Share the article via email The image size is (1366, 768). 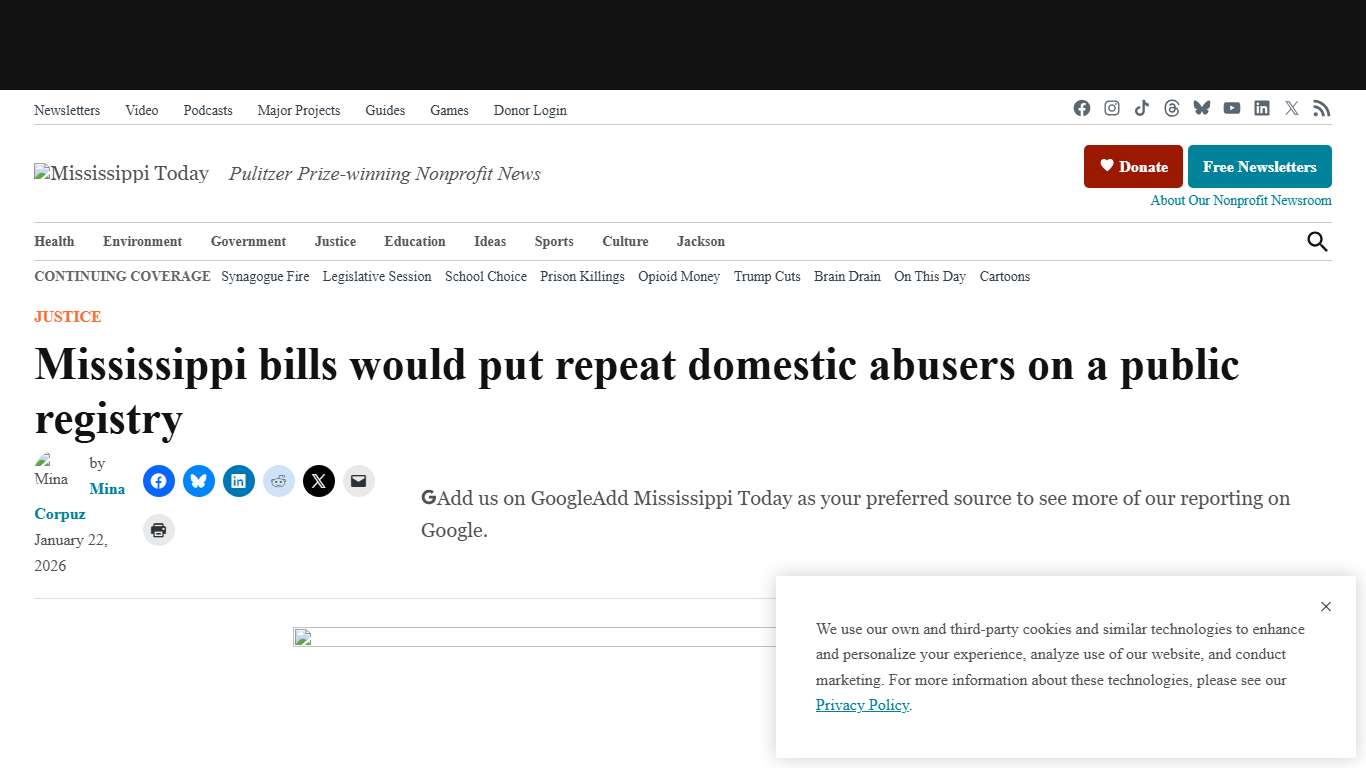359,481
